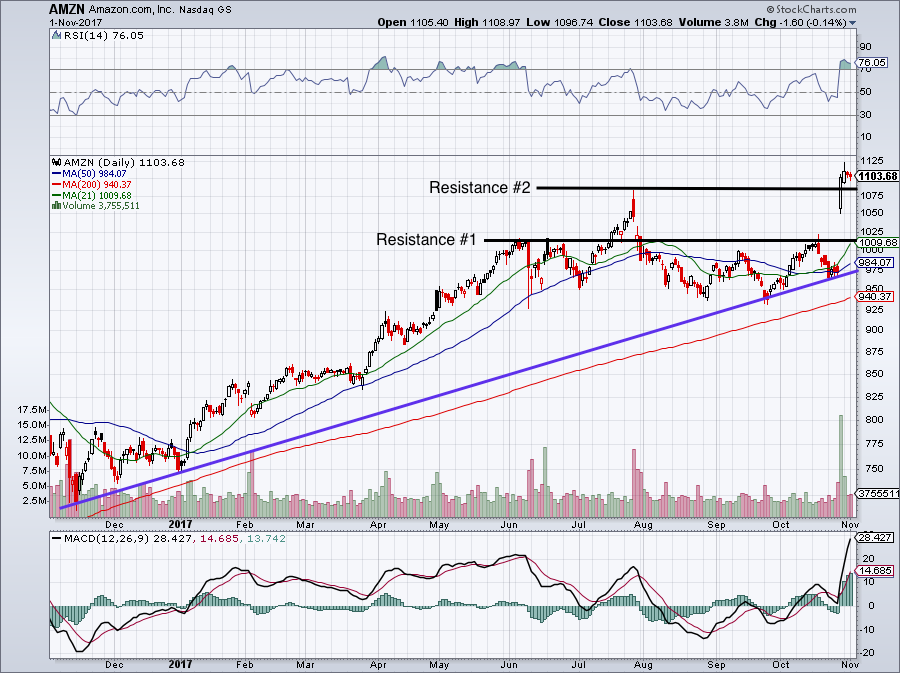
Task: Click the 28.427 MACD tag on right axis
Action: [x=875, y=538]
